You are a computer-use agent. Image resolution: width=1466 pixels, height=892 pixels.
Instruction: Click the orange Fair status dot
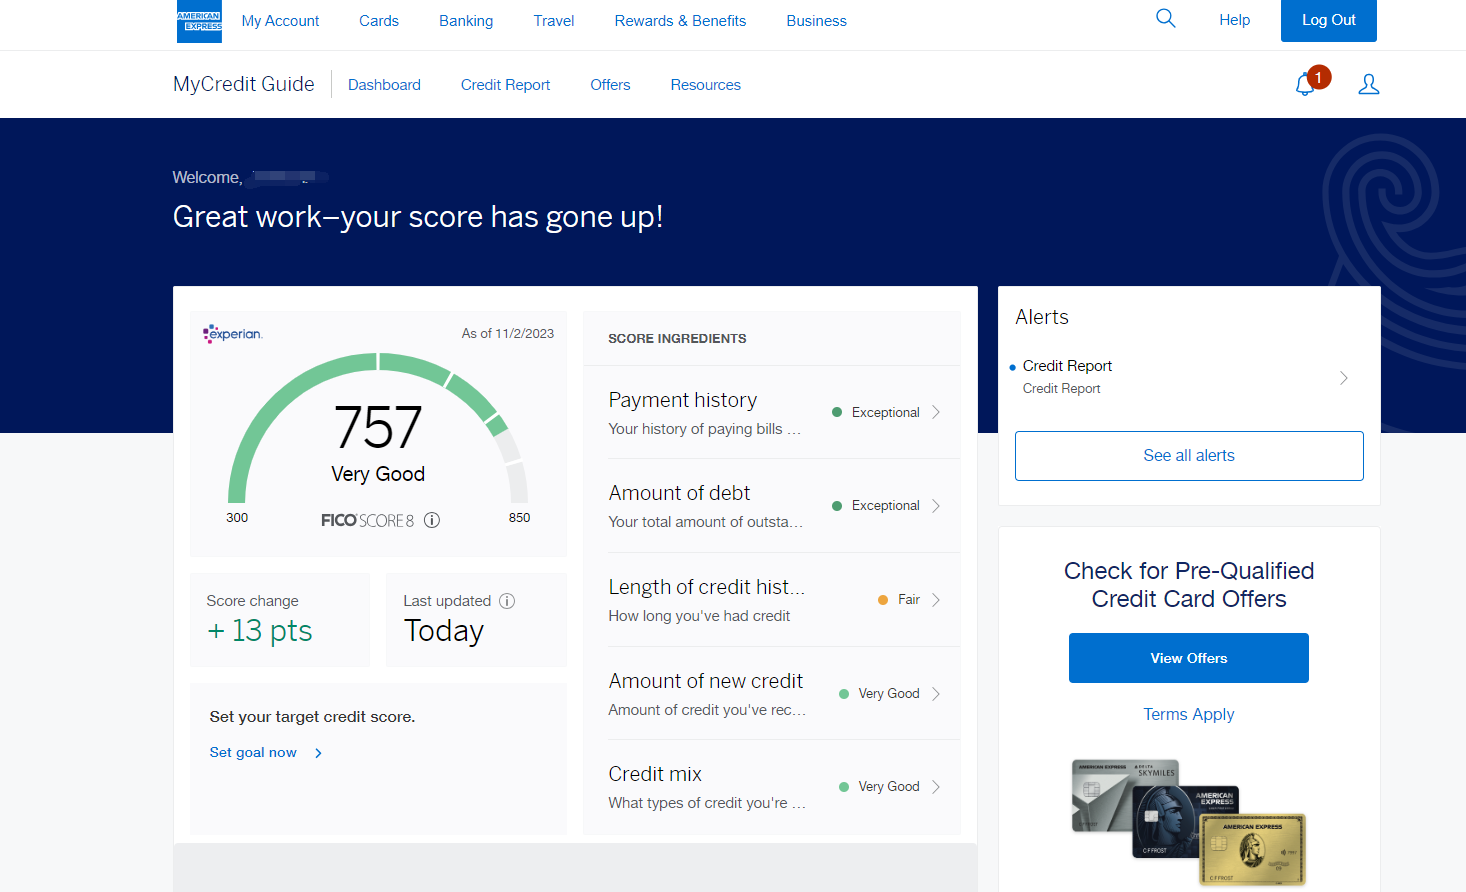pyautogui.click(x=883, y=600)
